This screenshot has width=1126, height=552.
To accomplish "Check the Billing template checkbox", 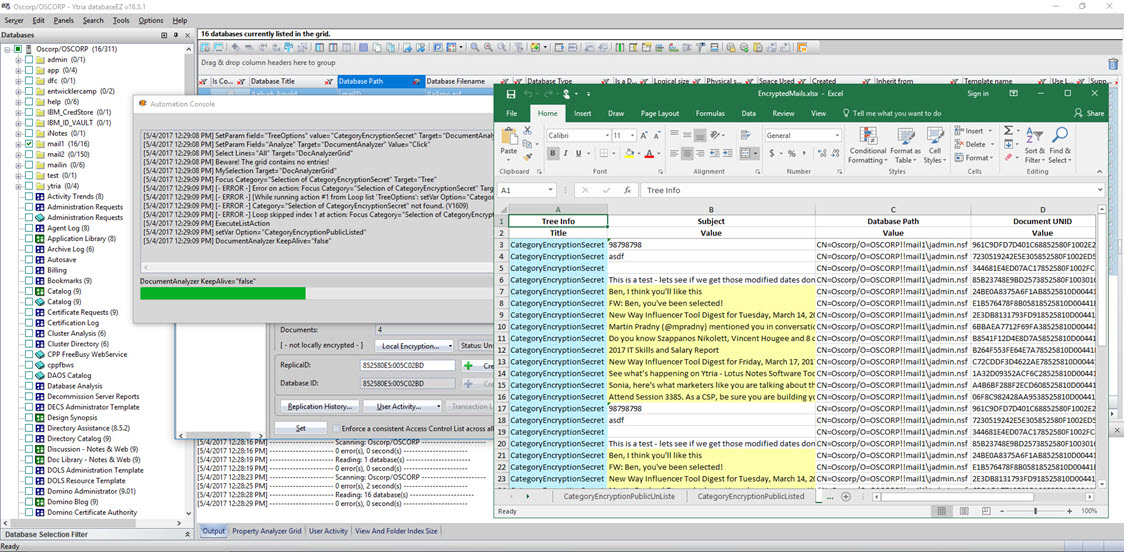I will click(29, 271).
